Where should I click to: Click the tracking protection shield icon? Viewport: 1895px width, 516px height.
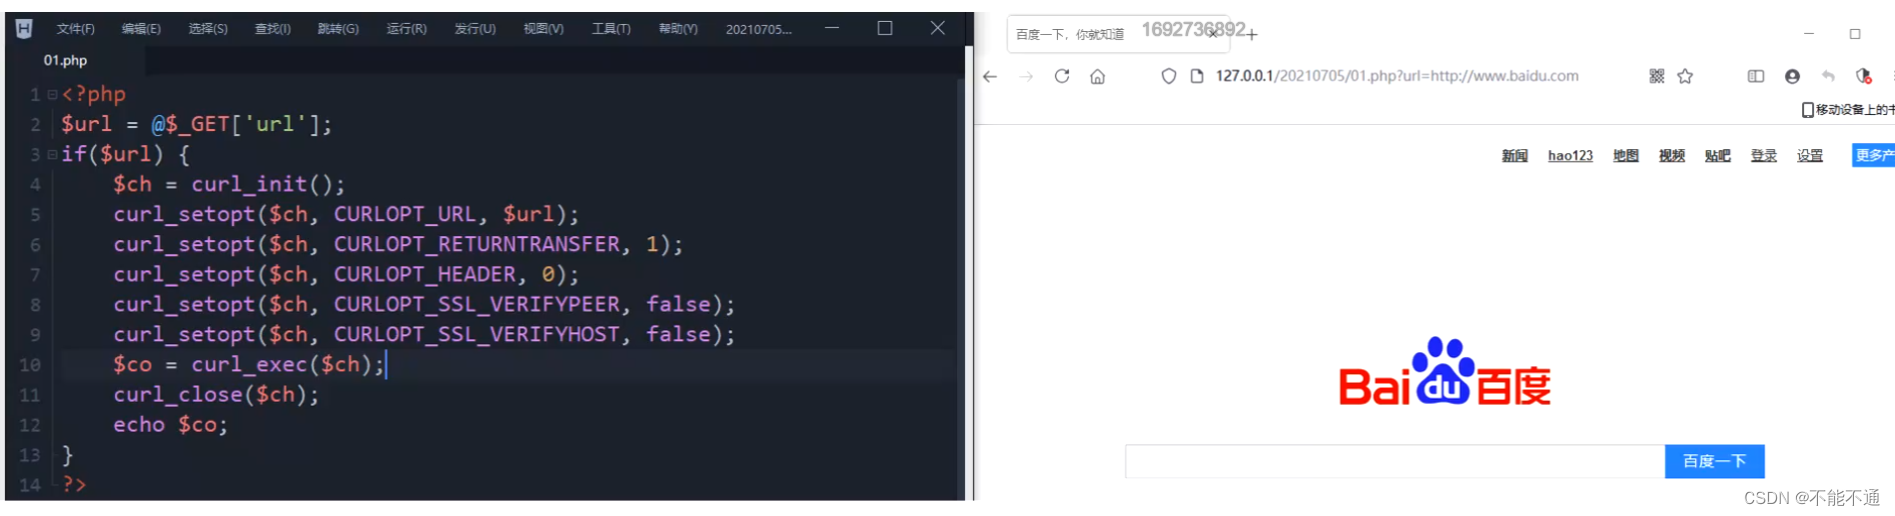[1169, 76]
